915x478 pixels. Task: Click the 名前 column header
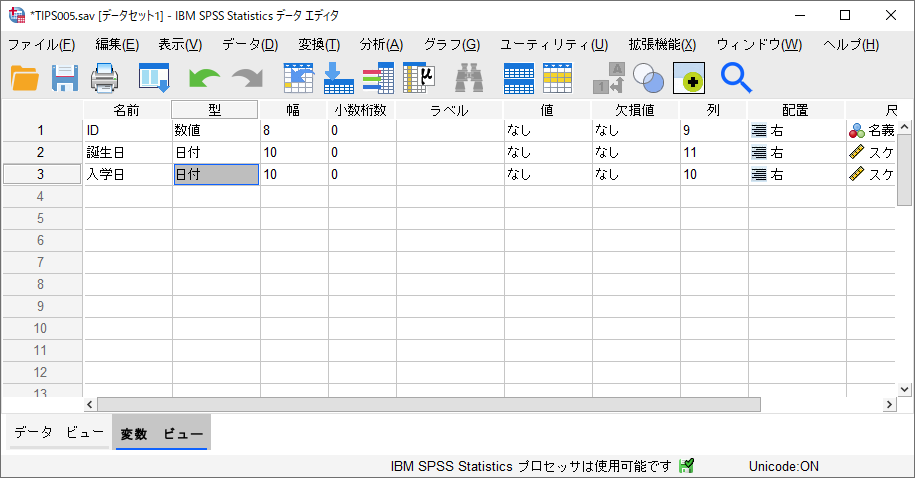(127, 110)
